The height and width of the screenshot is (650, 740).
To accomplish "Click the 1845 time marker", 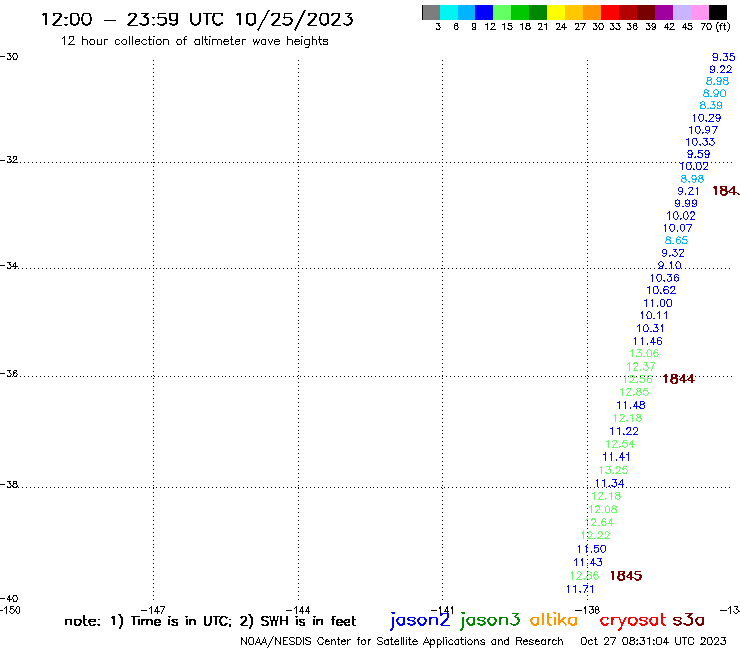I will [626, 575].
